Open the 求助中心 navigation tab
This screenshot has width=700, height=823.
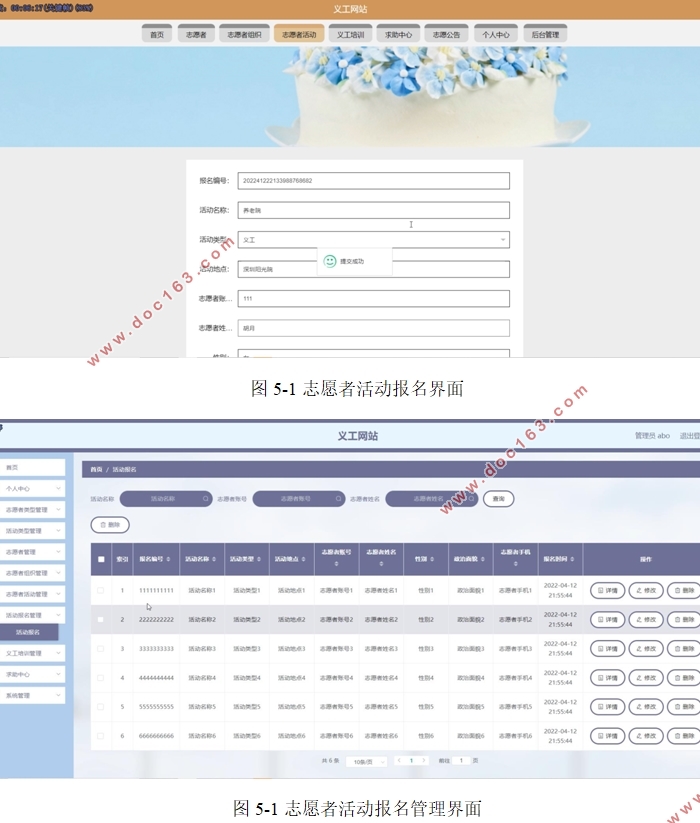398,34
